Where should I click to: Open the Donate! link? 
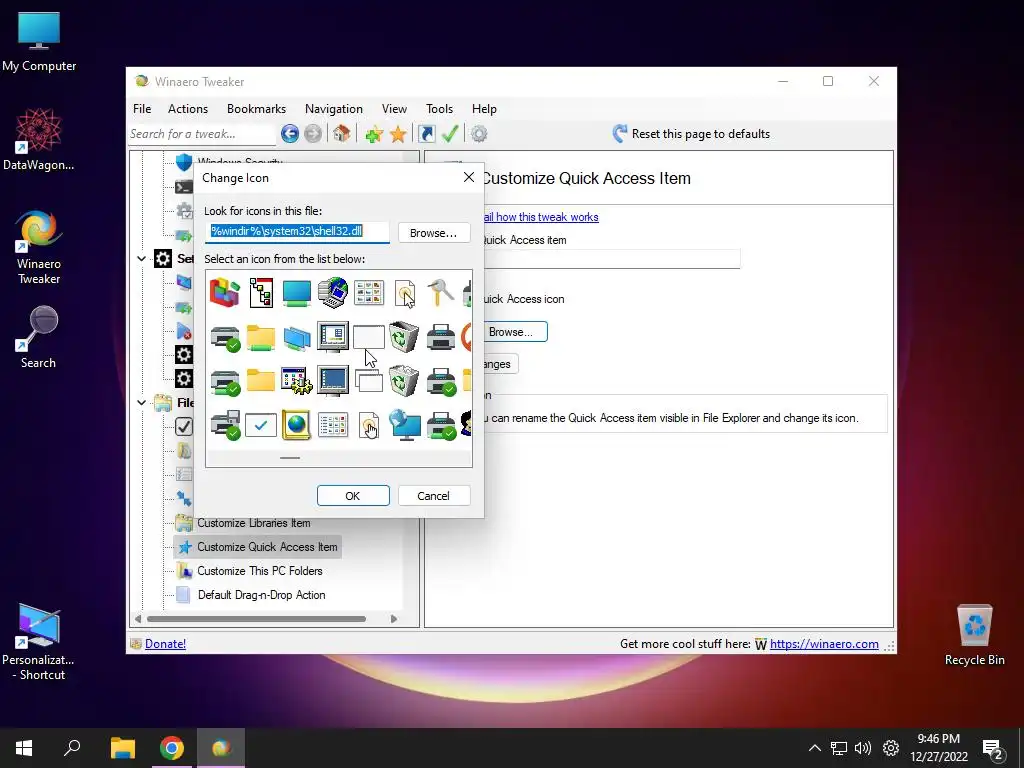click(x=165, y=644)
